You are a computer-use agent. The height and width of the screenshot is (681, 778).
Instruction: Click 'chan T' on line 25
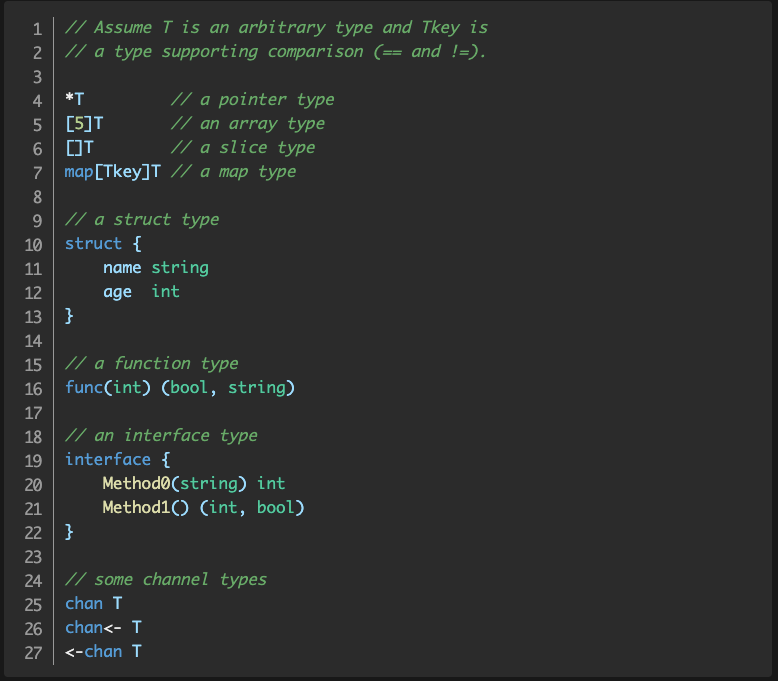point(94,604)
